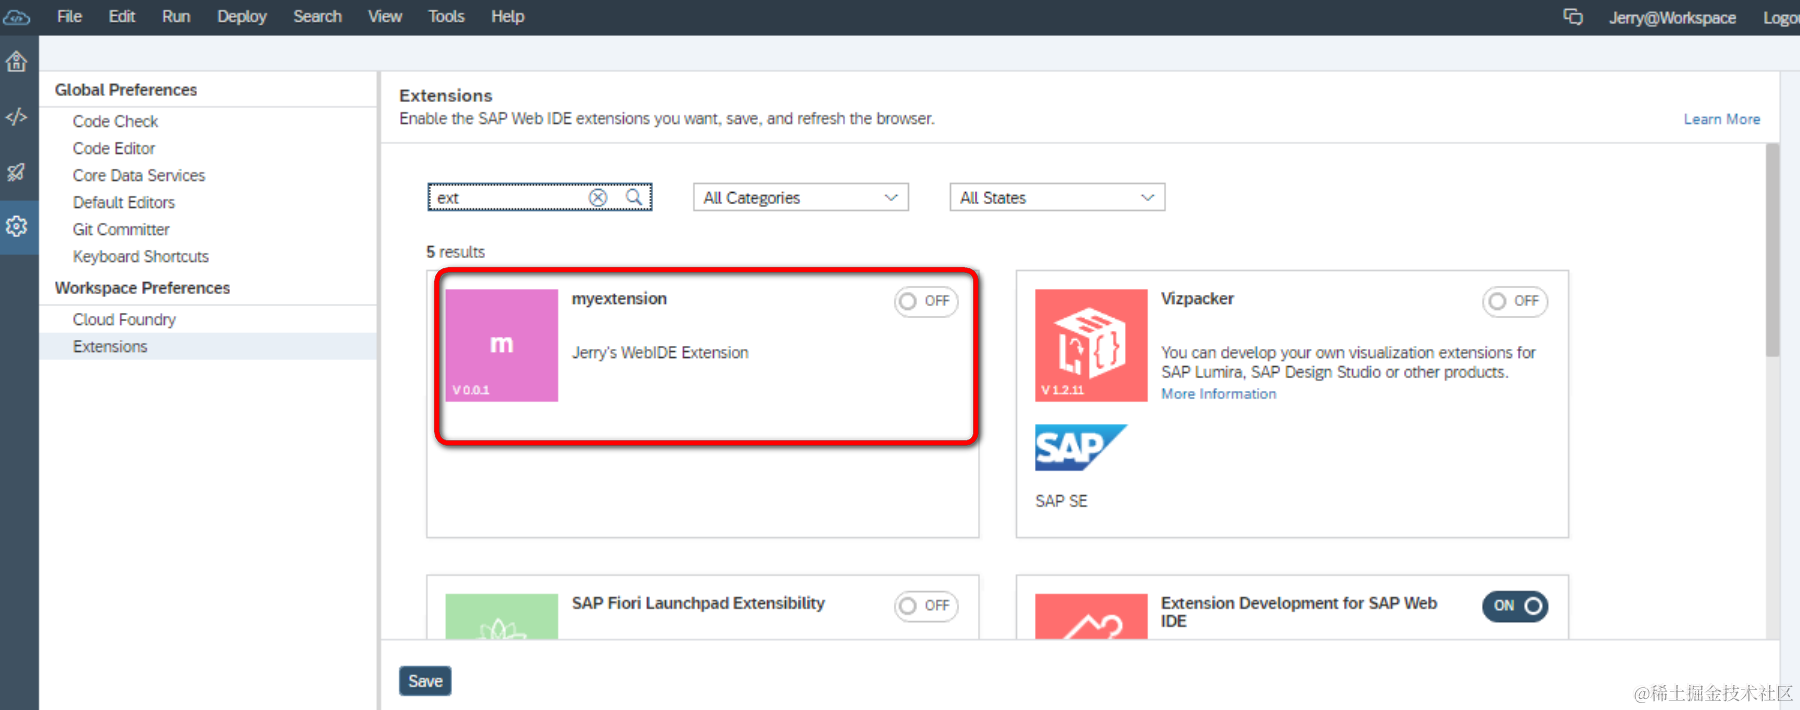This screenshot has height=710, width=1800.
Task: Open the Preferences gear icon
Action: [x=17, y=227]
